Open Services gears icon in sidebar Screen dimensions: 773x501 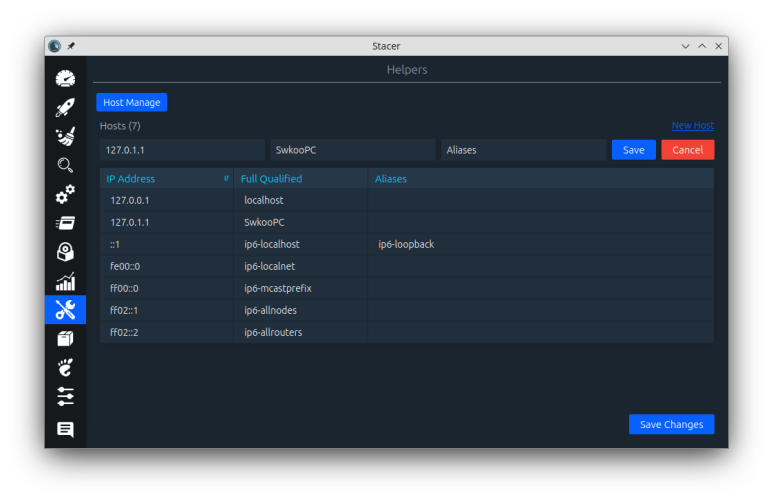(x=65, y=194)
